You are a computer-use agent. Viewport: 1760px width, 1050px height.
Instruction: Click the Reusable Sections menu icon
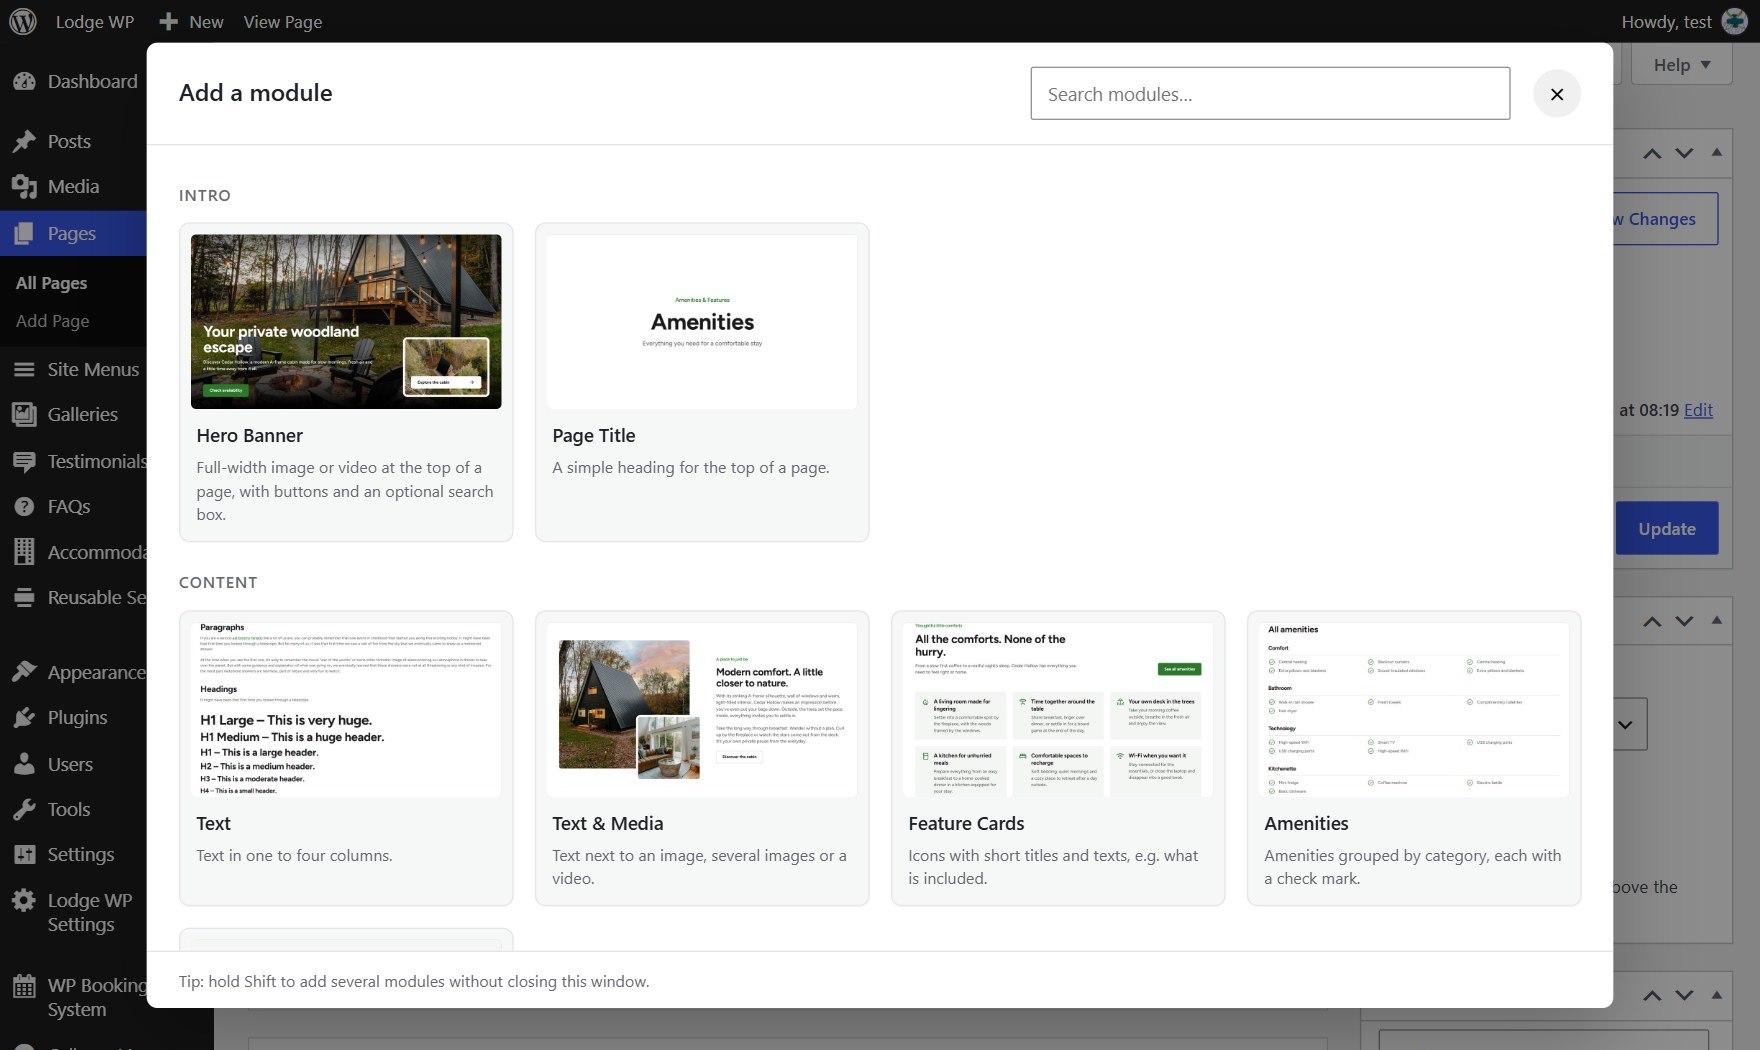tap(24, 598)
